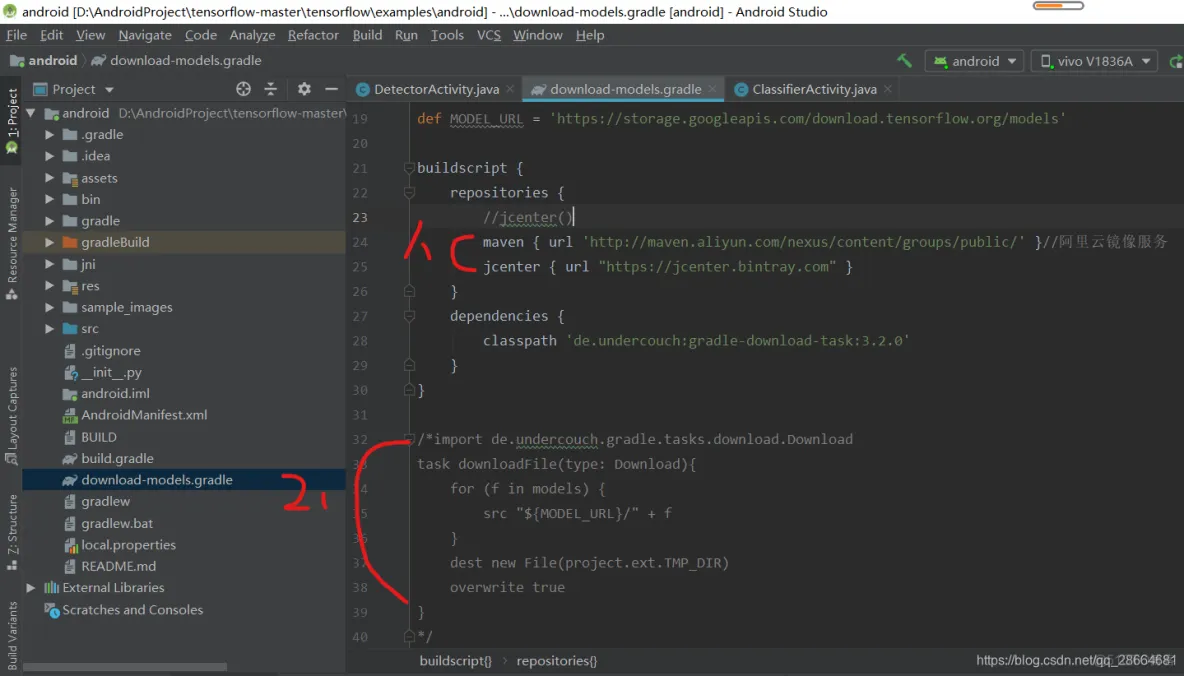This screenshot has height=676, width=1184.
Task: Click download-models.gradle in the navigation bar
Action: click(177, 60)
